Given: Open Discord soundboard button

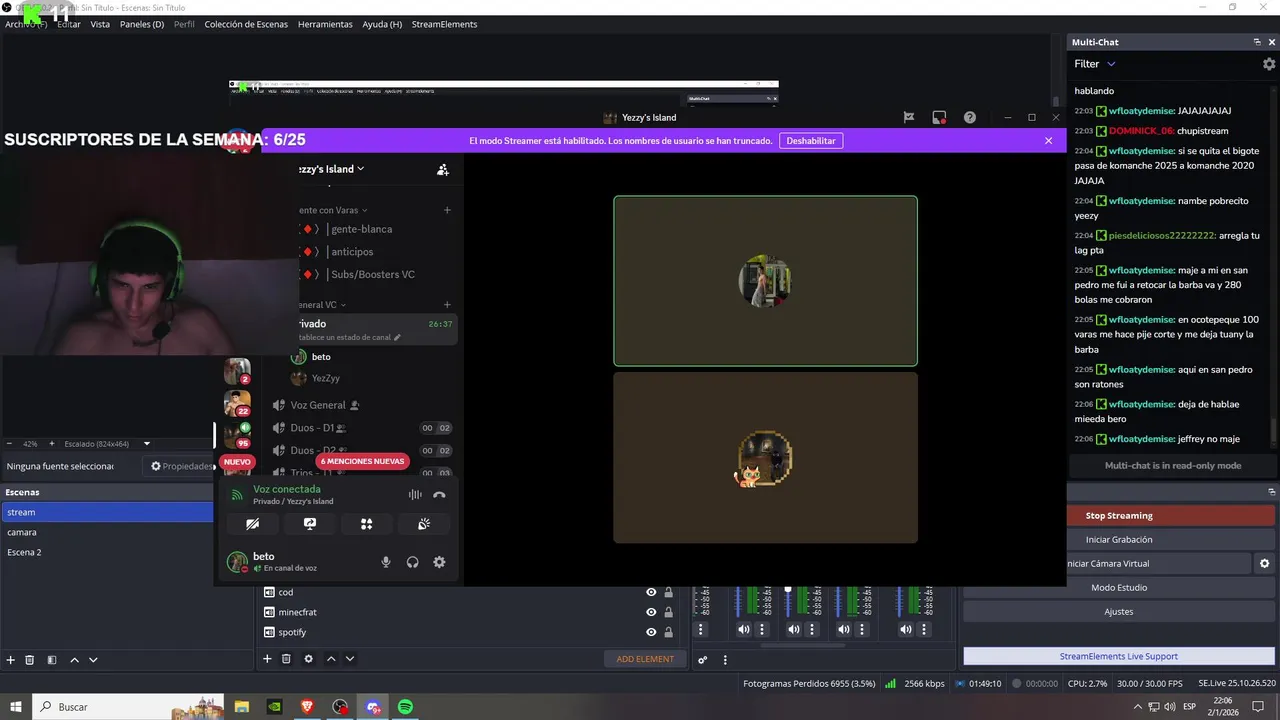Looking at the screenshot, I should (424, 524).
